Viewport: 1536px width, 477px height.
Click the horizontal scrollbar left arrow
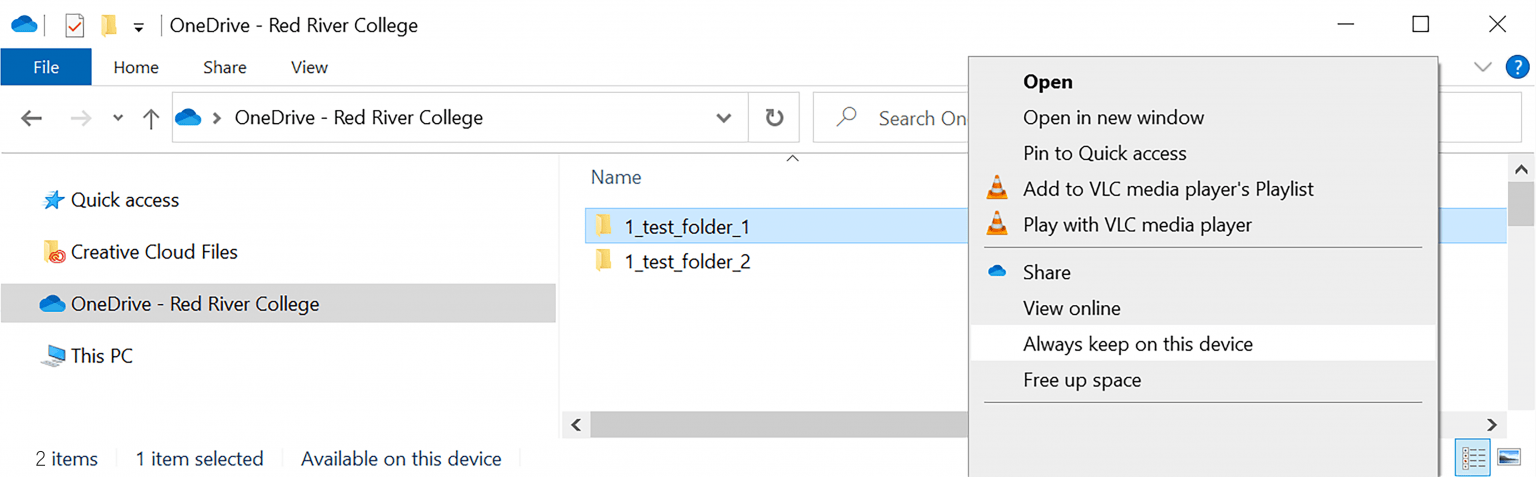click(x=575, y=424)
